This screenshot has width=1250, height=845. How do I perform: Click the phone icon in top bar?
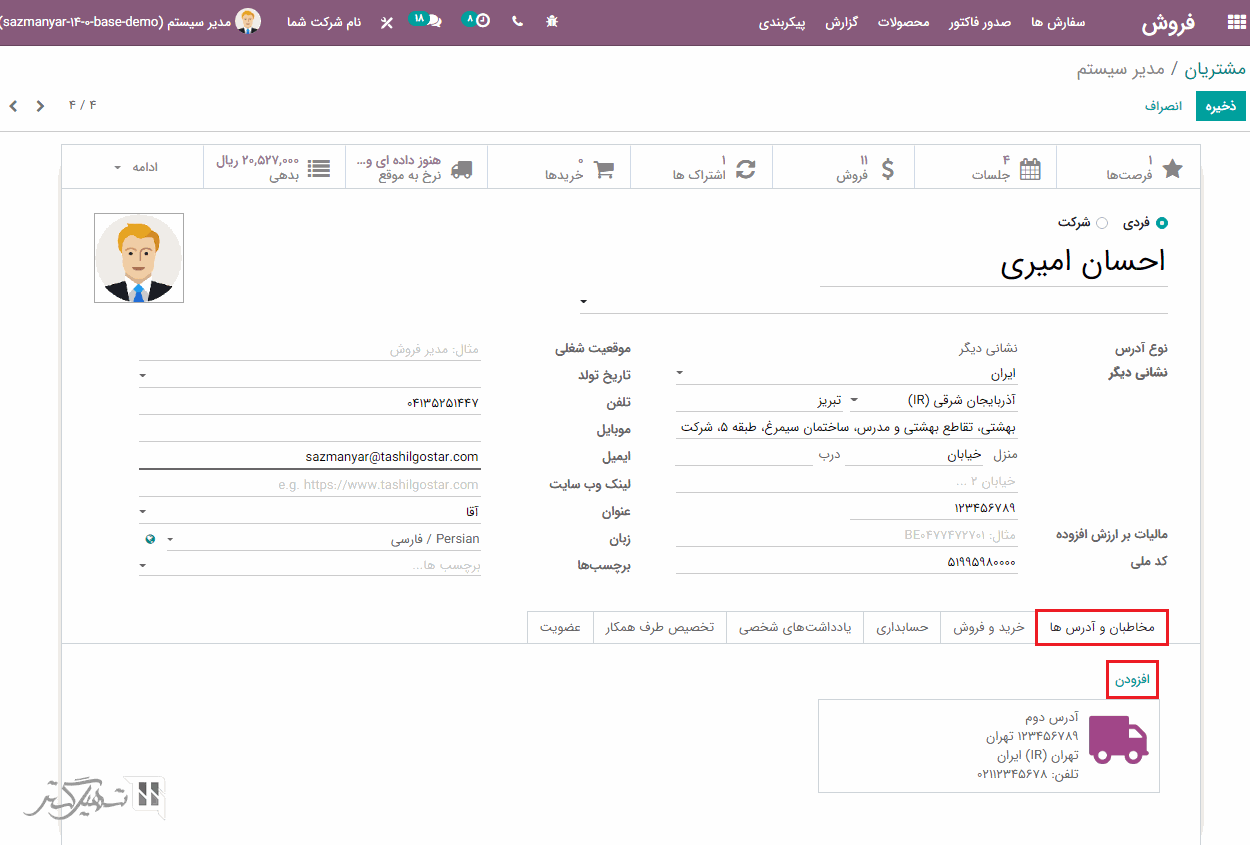coord(517,21)
